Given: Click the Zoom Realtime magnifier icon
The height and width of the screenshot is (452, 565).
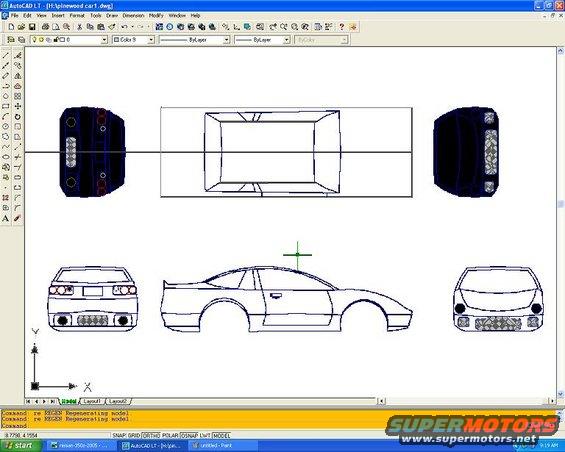Looking at the screenshot, I should [x=284, y=27].
